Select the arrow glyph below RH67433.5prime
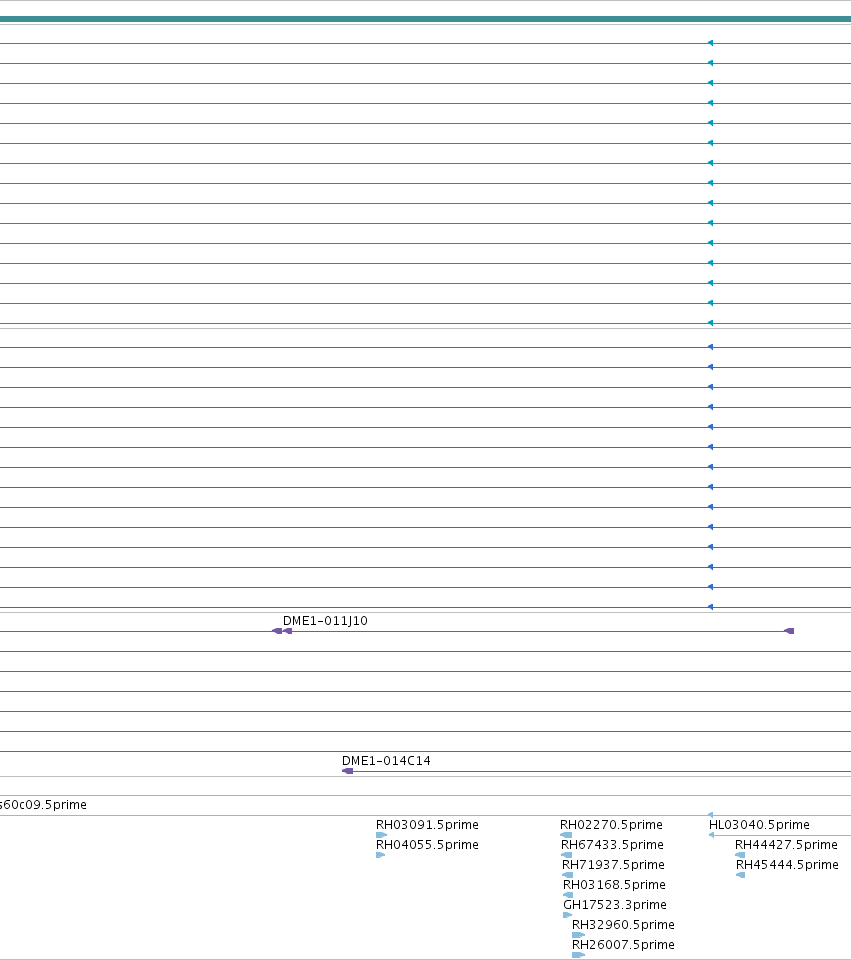 point(566,855)
